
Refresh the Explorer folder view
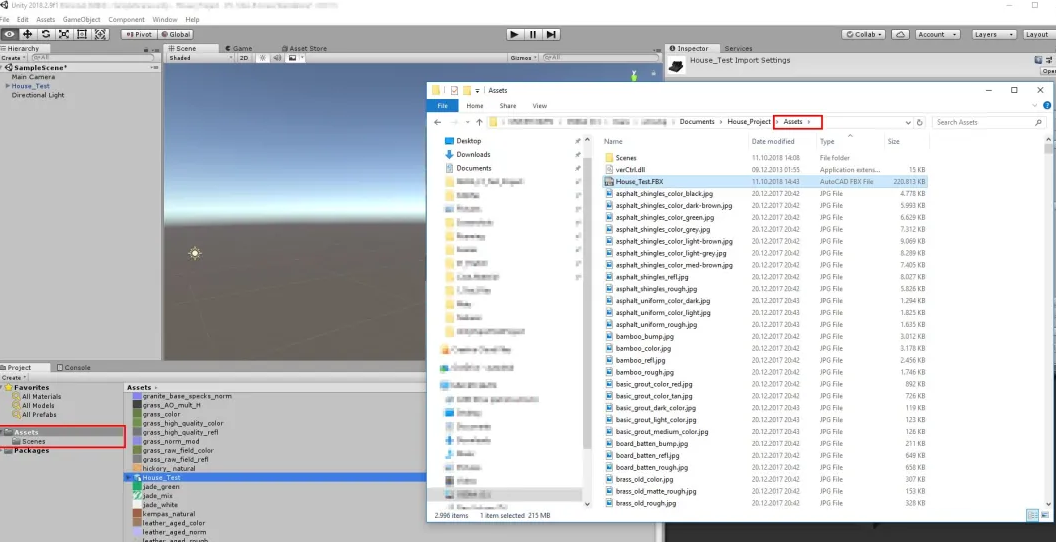(920, 123)
